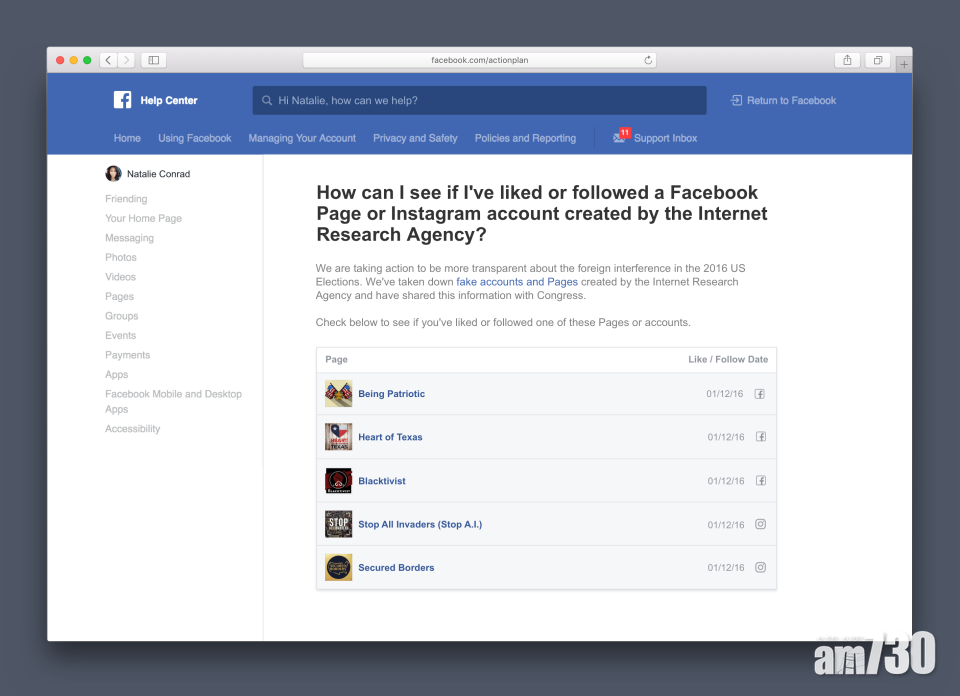Click the Facebook icon beside Being Patriotic's date
This screenshot has width=960, height=696.
[759, 394]
